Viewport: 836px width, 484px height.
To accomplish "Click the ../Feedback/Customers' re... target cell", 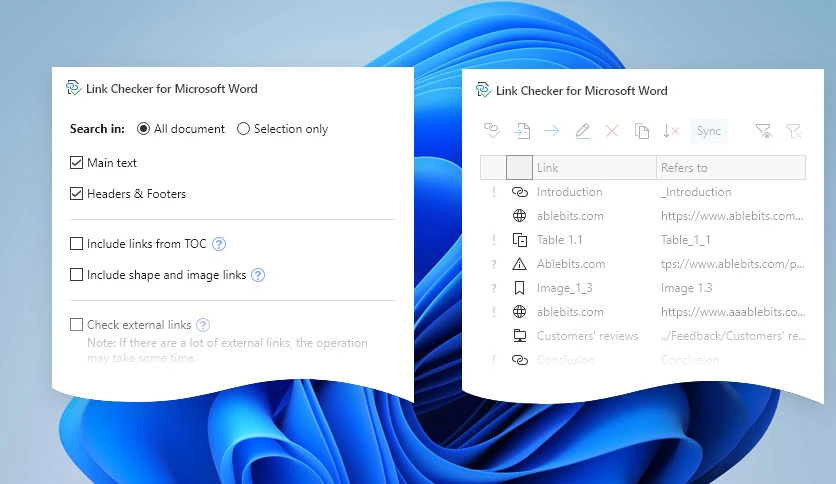I will coord(734,336).
